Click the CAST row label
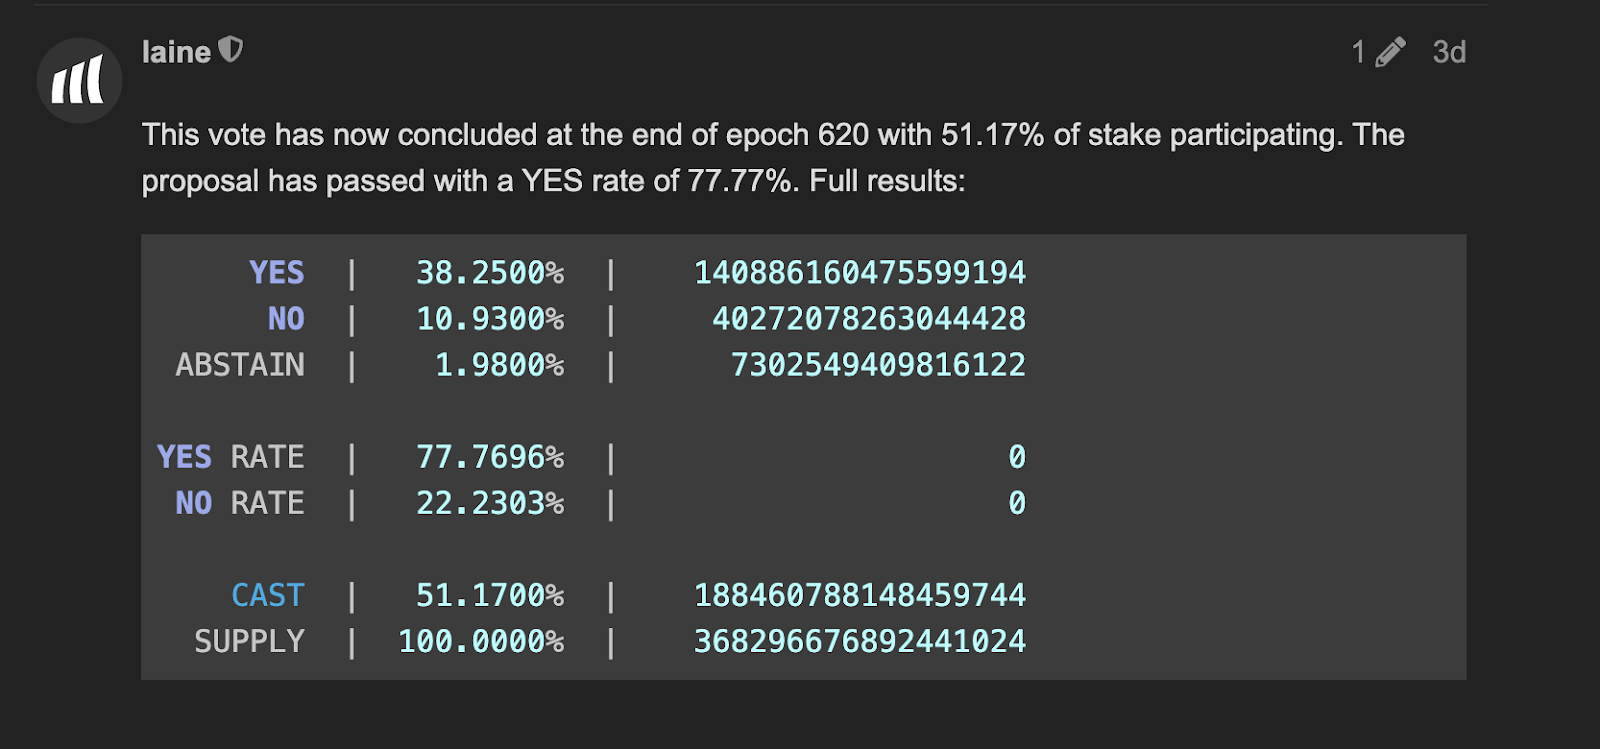1600x749 pixels. coord(267,595)
